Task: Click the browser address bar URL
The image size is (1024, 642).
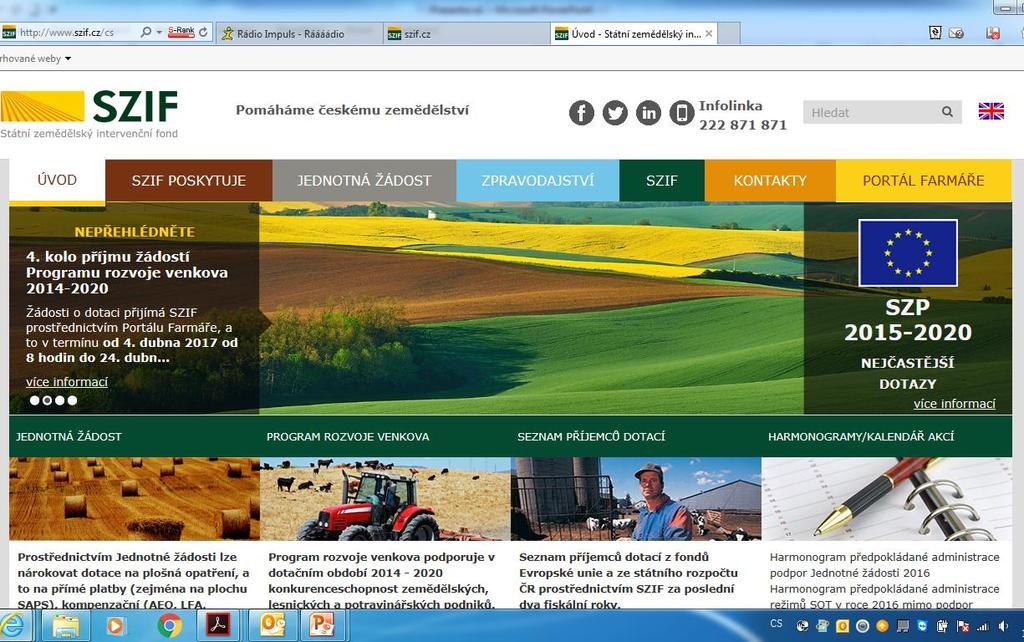Action: [x=67, y=32]
